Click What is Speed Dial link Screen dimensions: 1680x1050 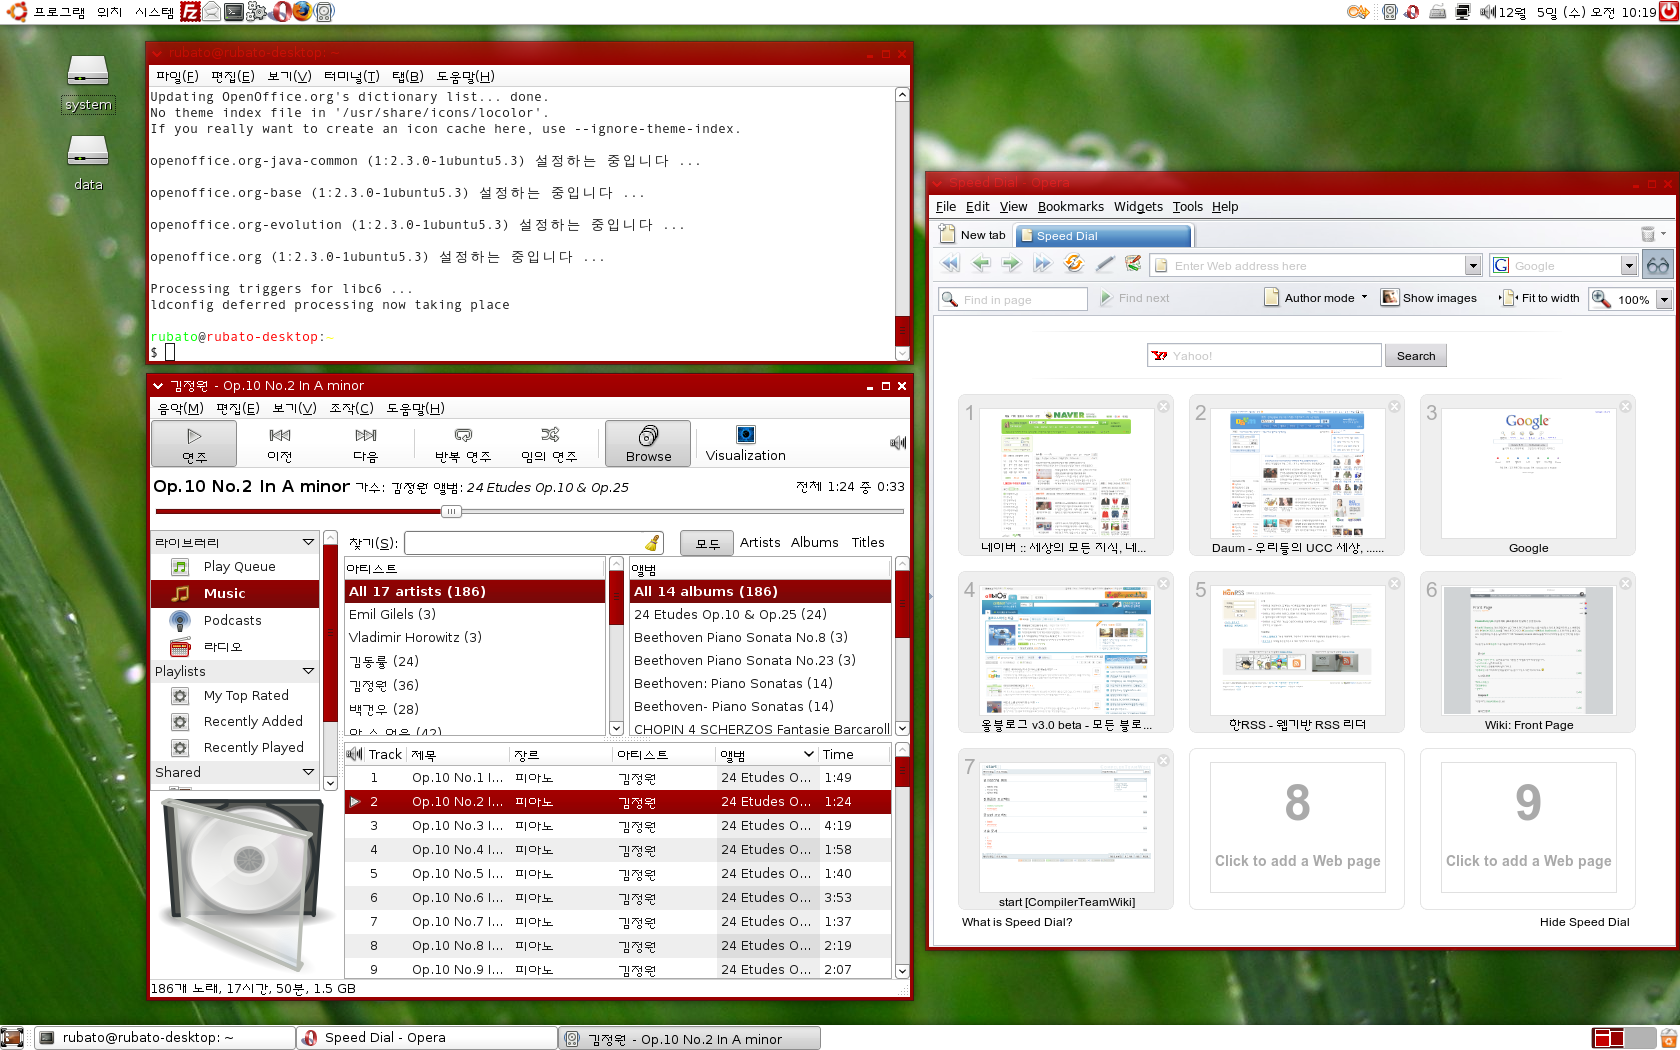pyautogui.click(x=1017, y=922)
